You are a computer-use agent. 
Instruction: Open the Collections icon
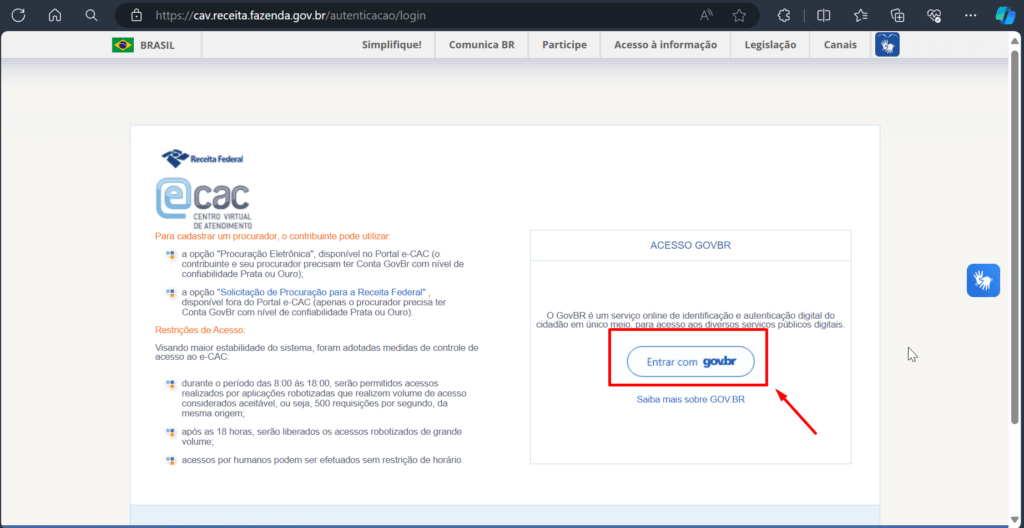tap(898, 15)
